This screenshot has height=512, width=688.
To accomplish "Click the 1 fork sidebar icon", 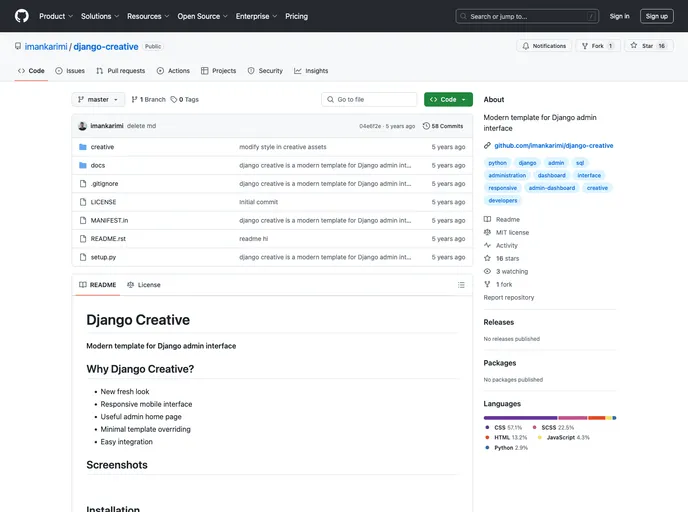I will click(487, 284).
